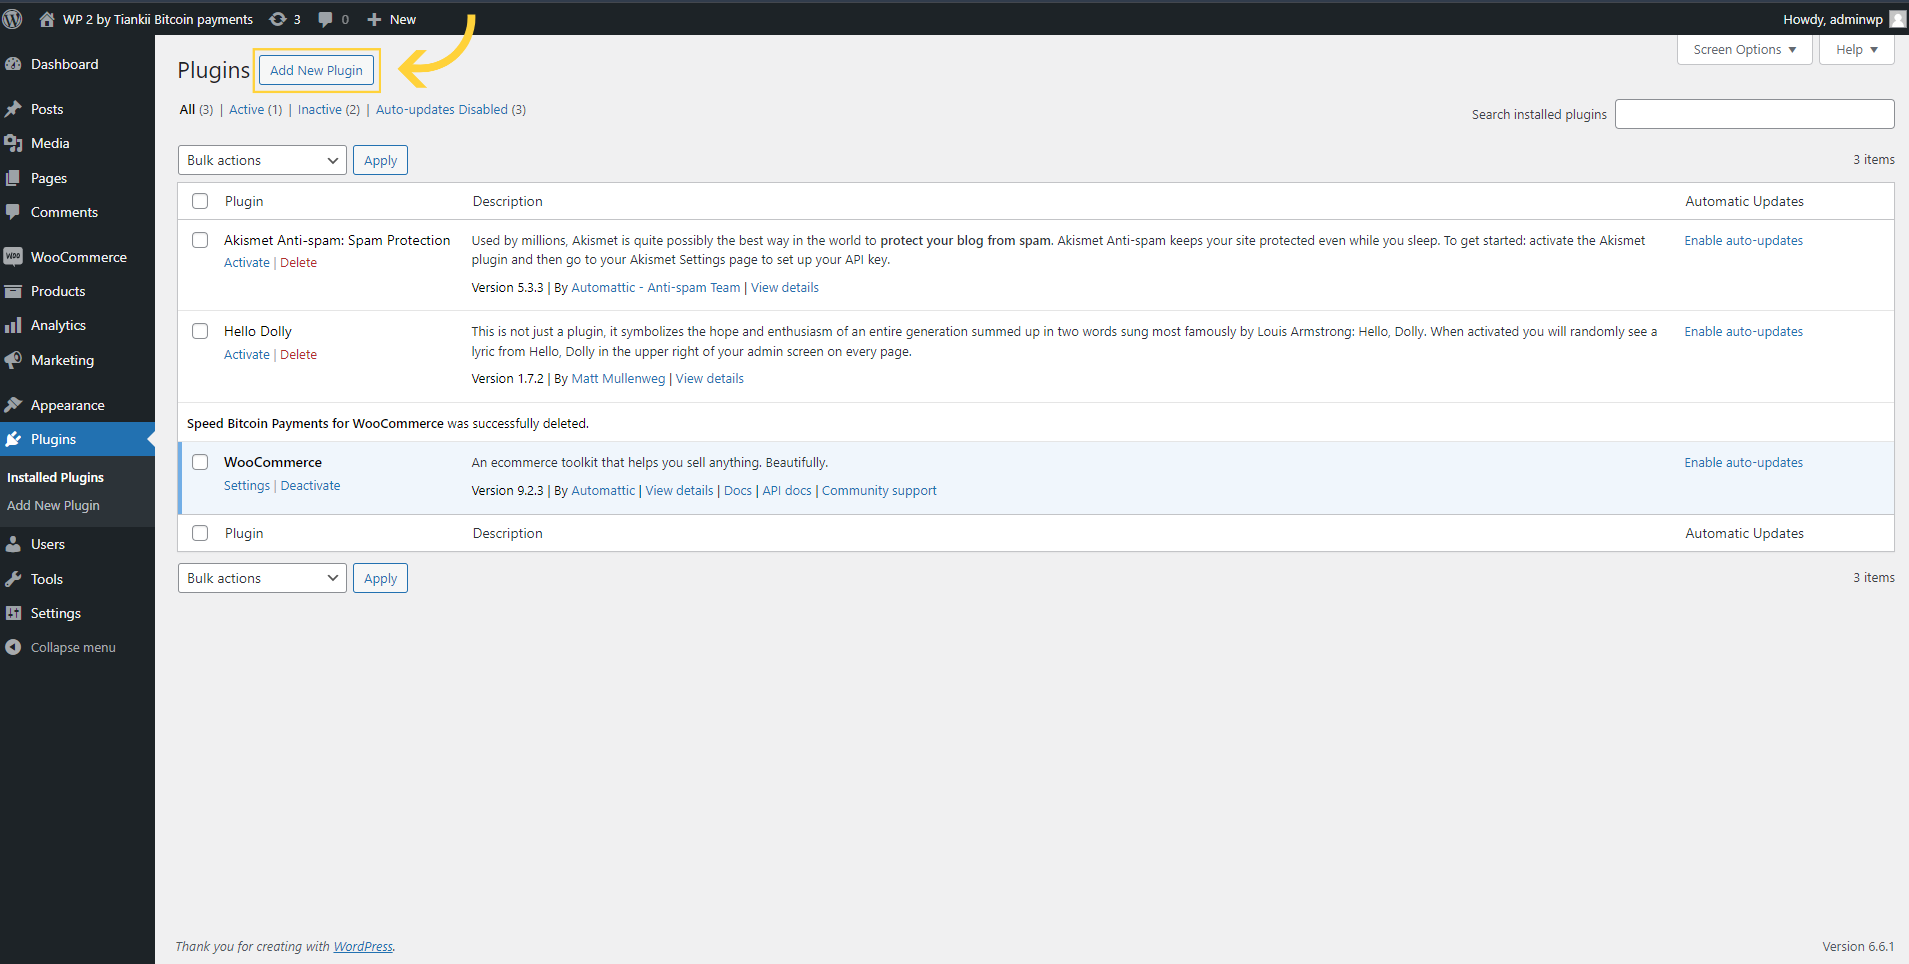This screenshot has width=1909, height=964.
Task: Open Add New Plugin in sidebar submenu
Action: pyautogui.click(x=53, y=505)
